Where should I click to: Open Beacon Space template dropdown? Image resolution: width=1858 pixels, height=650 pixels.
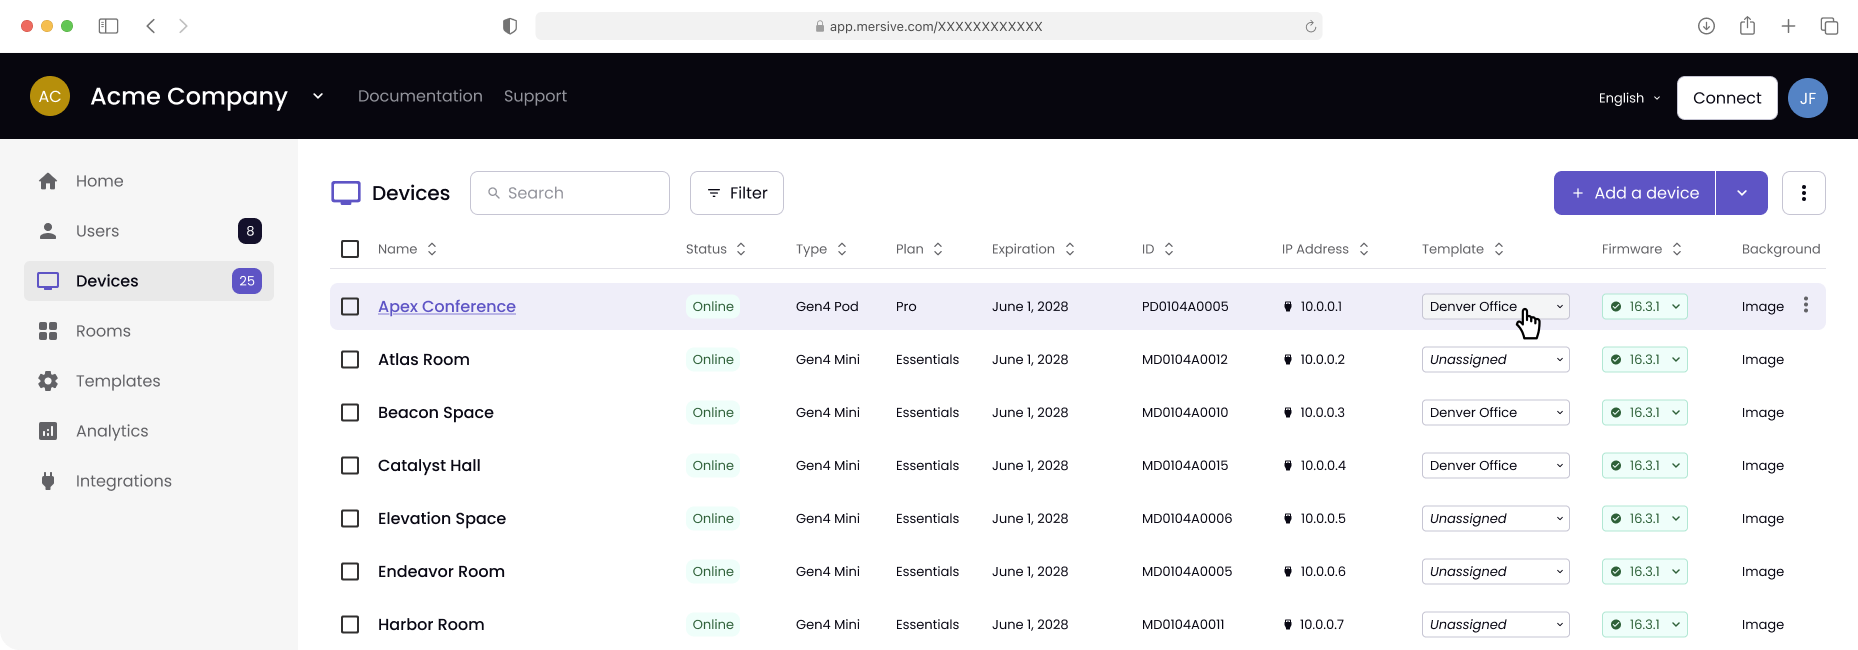[x=1496, y=412]
